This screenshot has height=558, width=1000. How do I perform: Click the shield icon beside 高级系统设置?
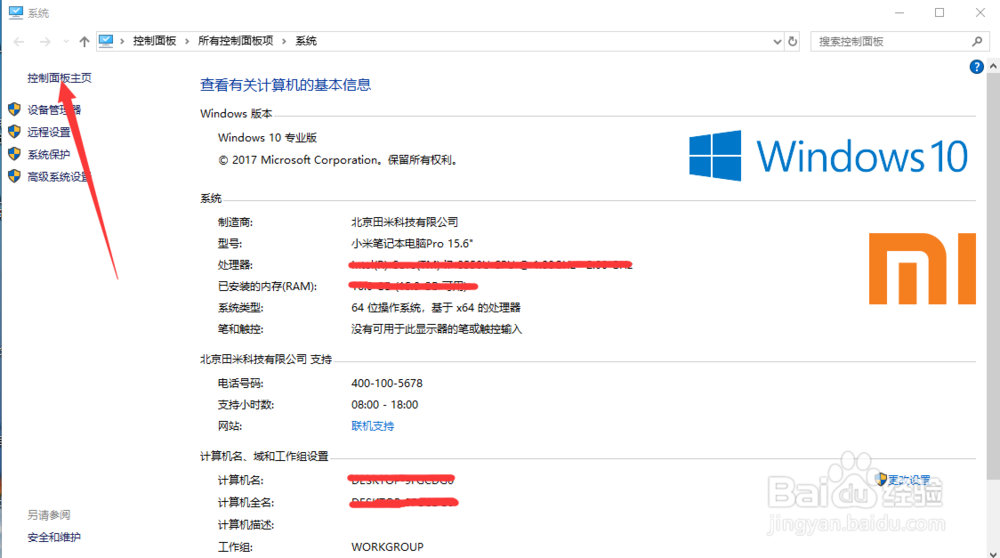tap(15, 176)
